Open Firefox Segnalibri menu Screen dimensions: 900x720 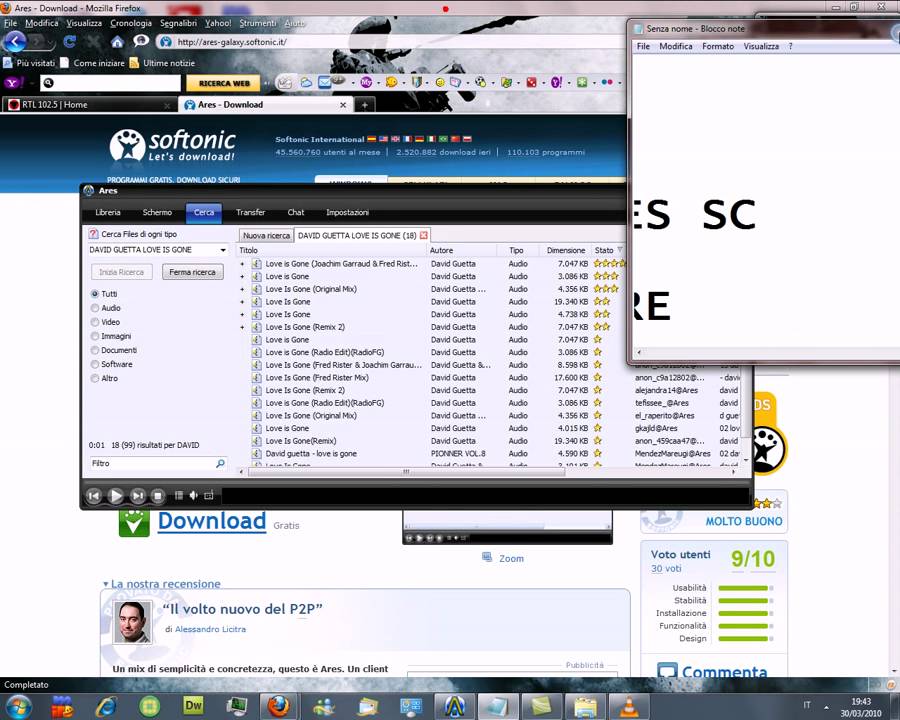click(179, 23)
